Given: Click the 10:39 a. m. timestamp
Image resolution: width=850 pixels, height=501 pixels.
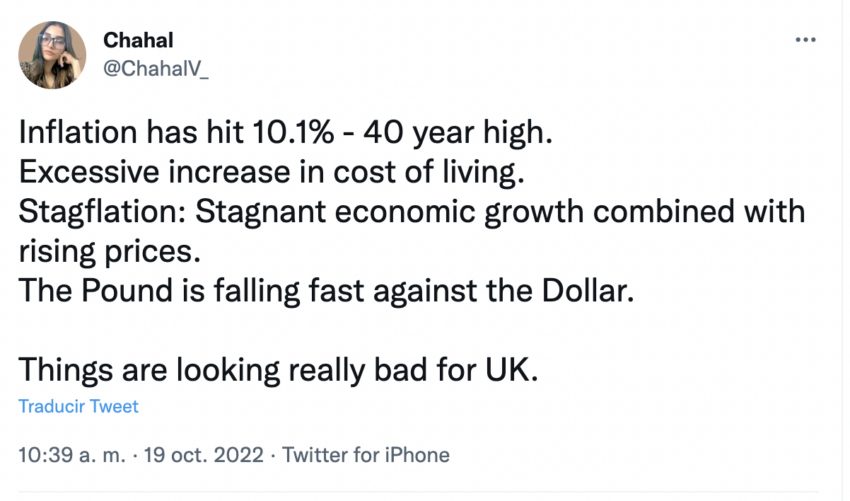Looking at the screenshot, I should point(68,455).
